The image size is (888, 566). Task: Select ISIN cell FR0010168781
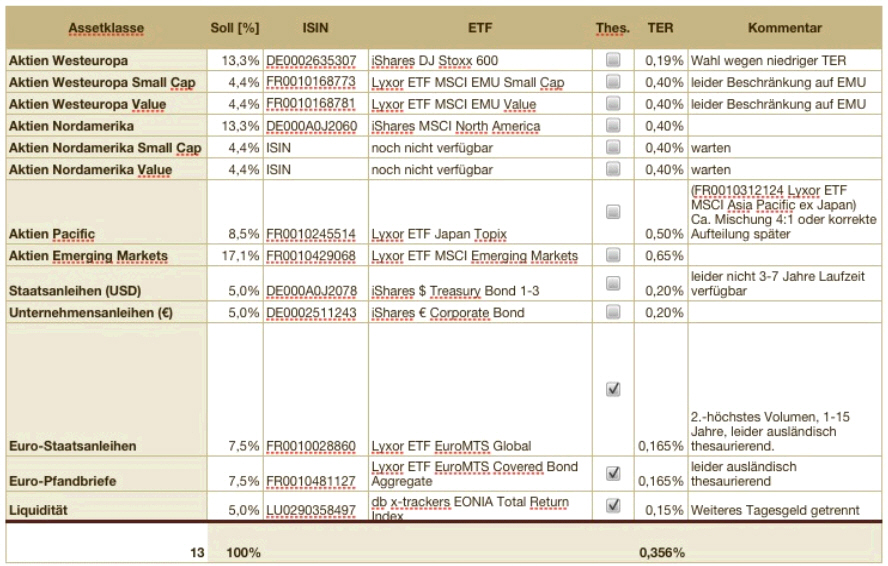tap(315, 104)
